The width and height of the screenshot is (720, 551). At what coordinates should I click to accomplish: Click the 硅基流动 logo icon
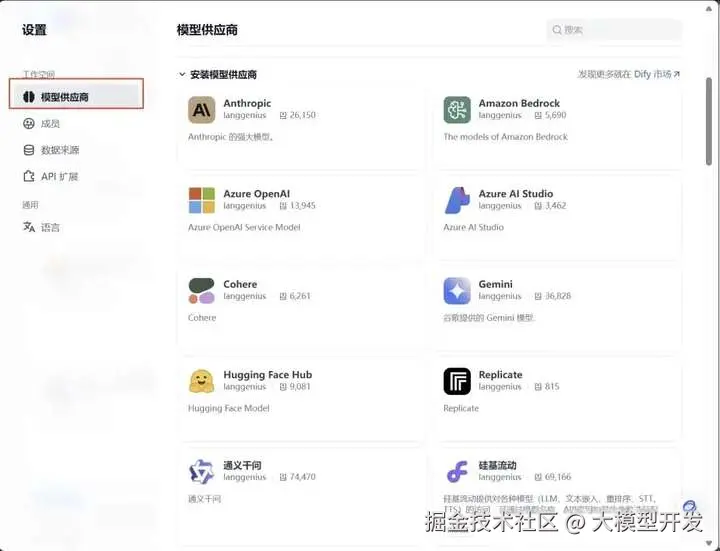click(457, 472)
